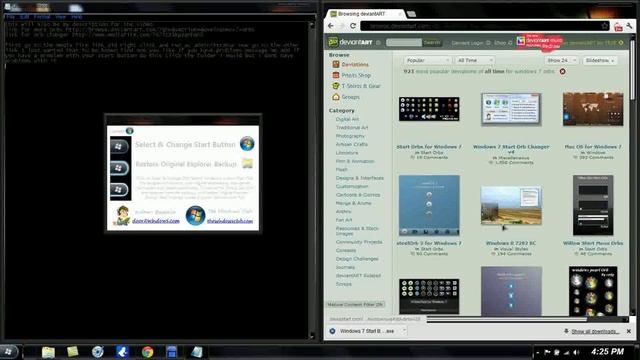Screen dimensions: 640x360
Task: Reload the deviantART page in Chrome
Action: click(353, 26)
